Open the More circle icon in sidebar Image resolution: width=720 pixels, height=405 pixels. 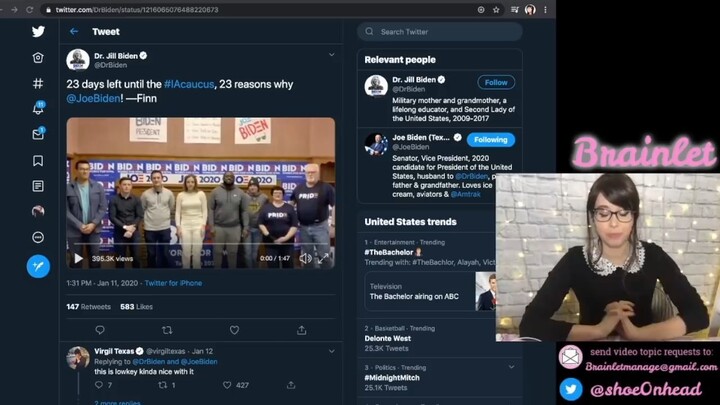pyautogui.click(x=38, y=237)
